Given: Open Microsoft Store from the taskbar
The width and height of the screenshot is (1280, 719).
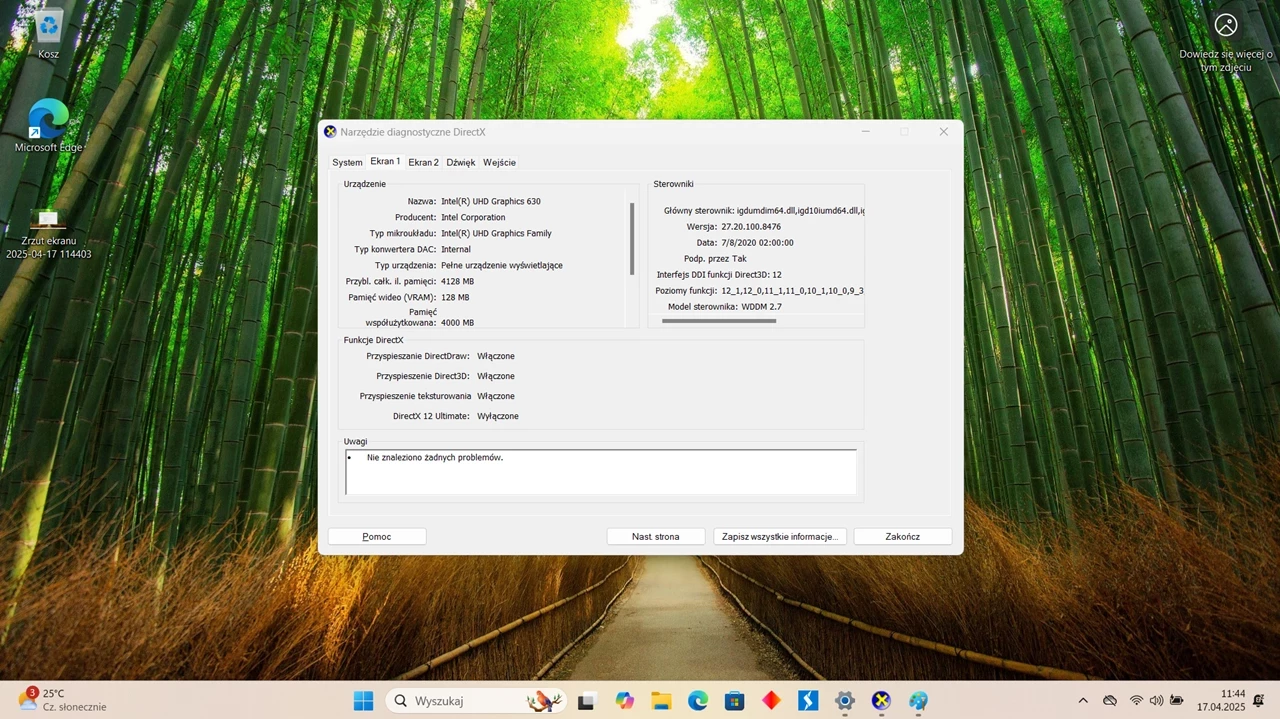Looking at the screenshot, I should (734, 701).
